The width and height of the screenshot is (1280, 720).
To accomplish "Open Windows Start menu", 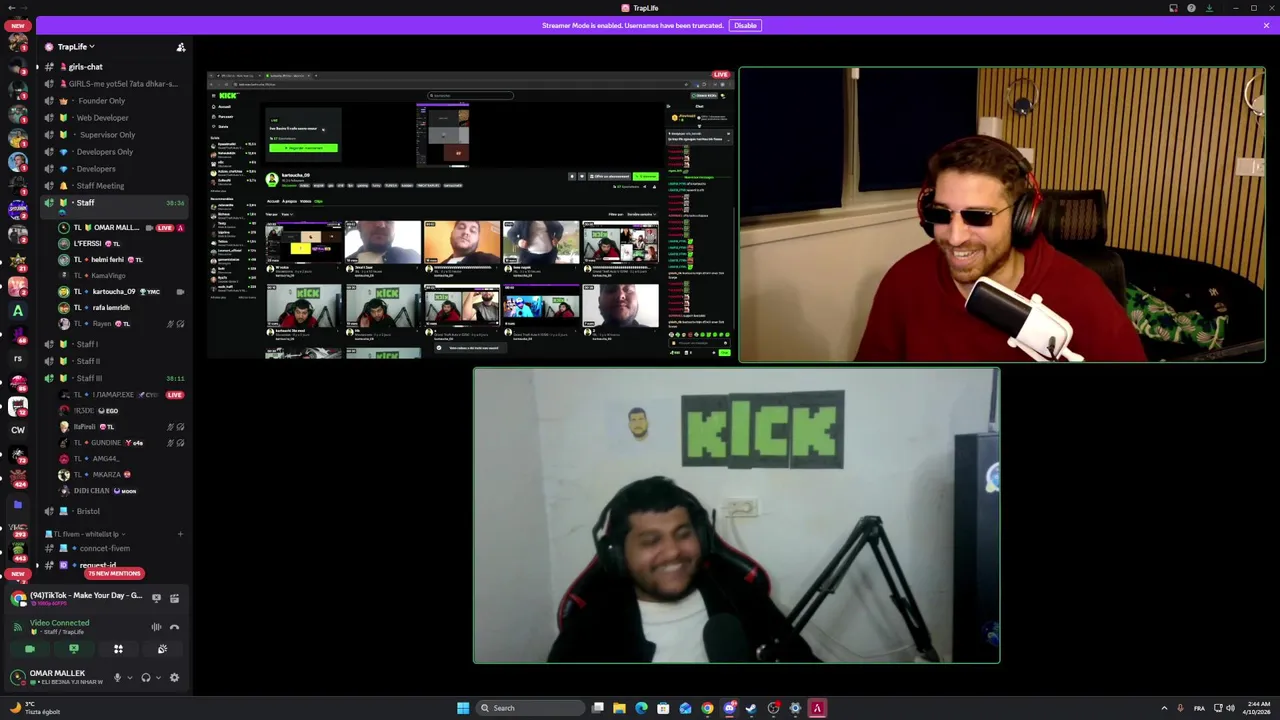I will click(463, 708).
